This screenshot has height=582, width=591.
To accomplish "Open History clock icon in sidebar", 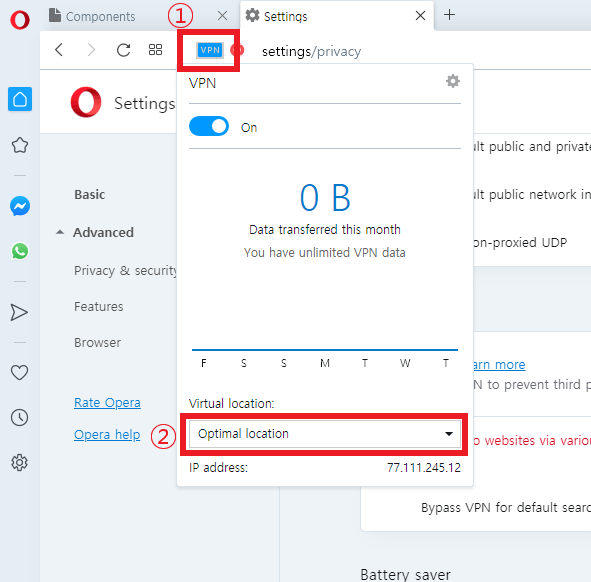I will [19, 418].
